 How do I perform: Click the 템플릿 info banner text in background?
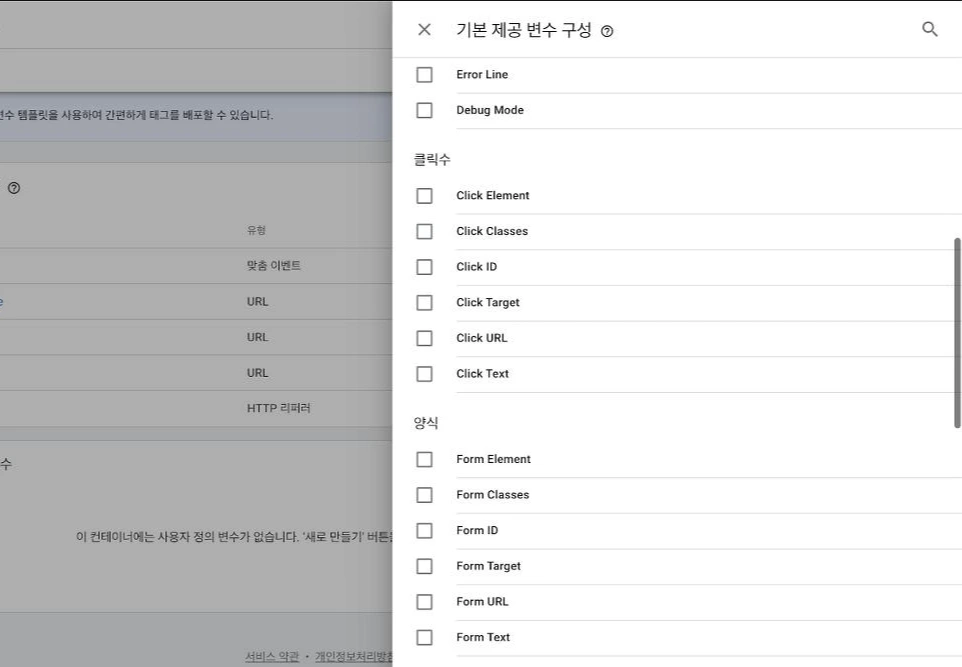pos(136,115)
